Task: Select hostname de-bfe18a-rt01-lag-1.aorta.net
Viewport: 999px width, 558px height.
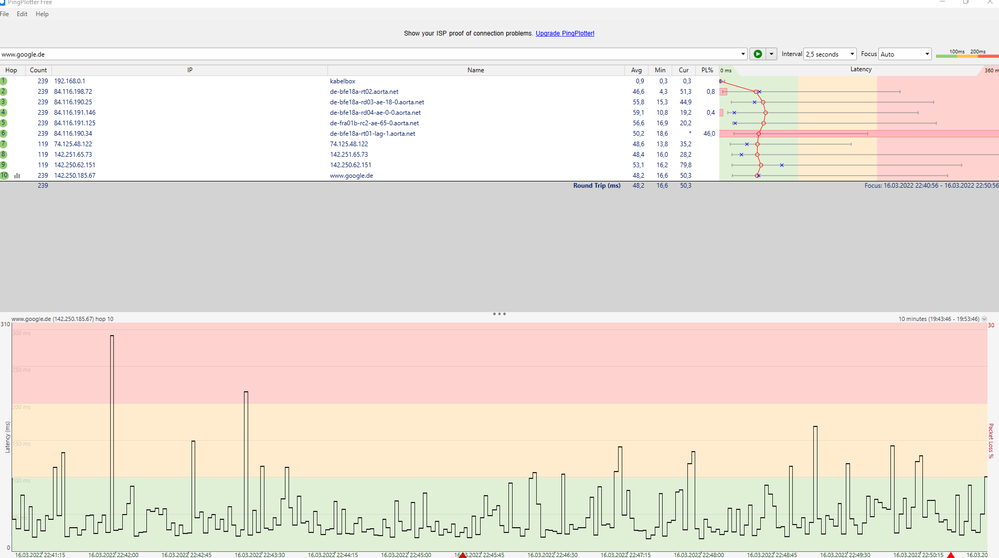Action: 372,134
